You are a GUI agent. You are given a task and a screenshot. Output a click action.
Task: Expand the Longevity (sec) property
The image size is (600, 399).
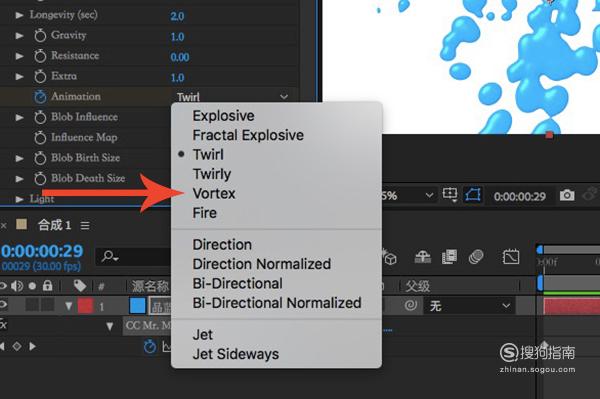click(19, 15)
